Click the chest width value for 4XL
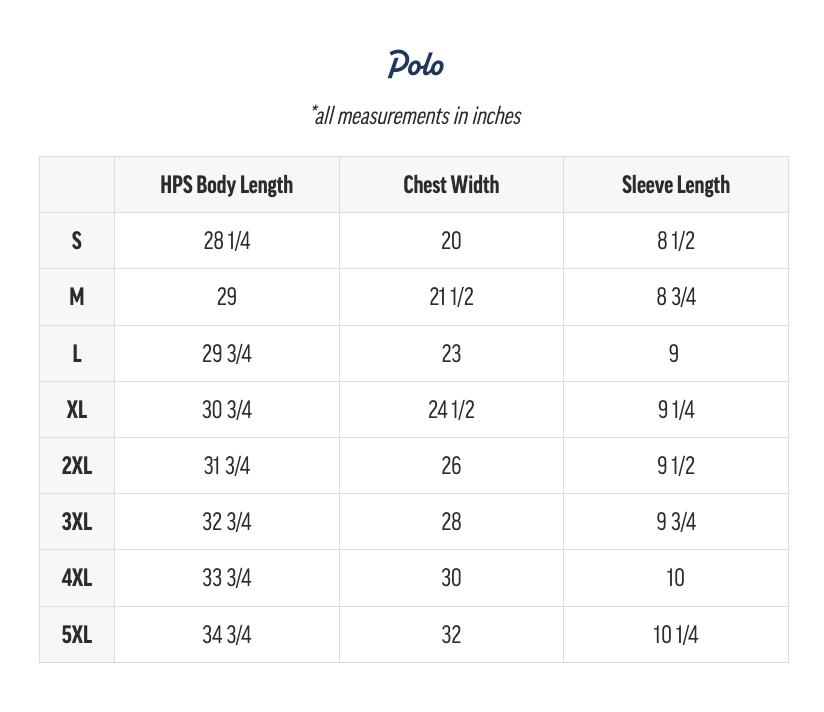Screen dimensions: 824x712 pos(451,577)
